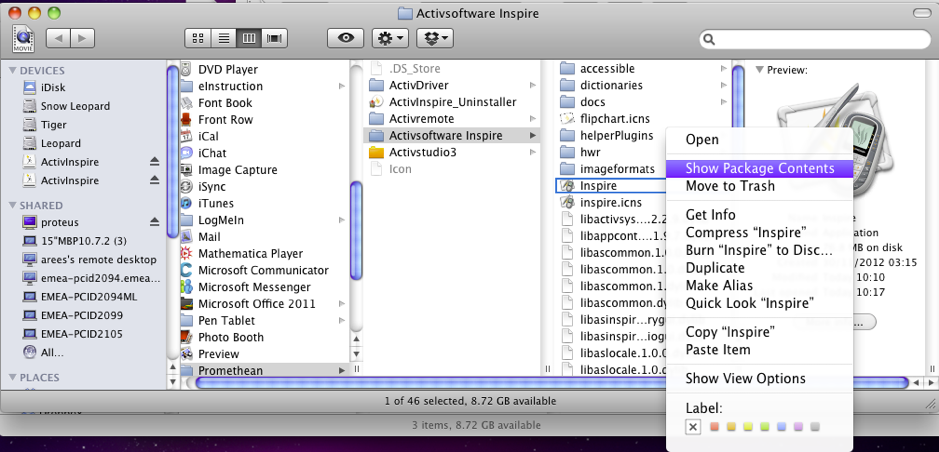Open the Action gear menu
The width and height of the screenshot is (939, 452).
pos(390,38)
